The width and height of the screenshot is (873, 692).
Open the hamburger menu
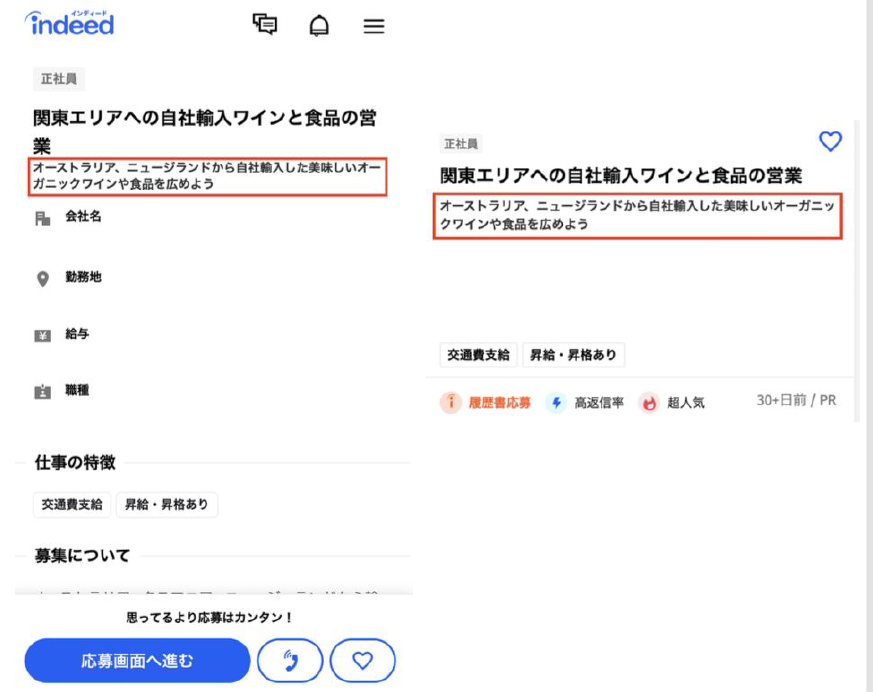click(374, 26)
